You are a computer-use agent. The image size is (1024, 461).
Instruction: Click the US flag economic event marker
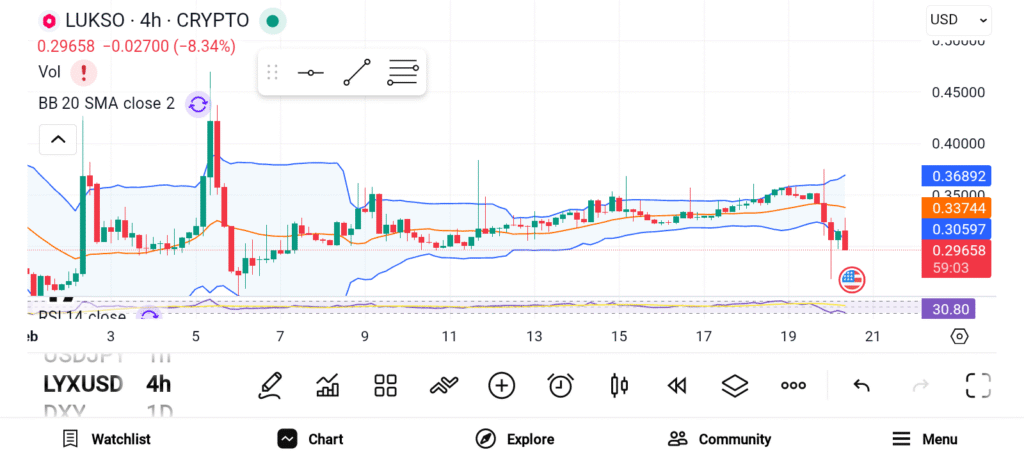click(852, 280)
